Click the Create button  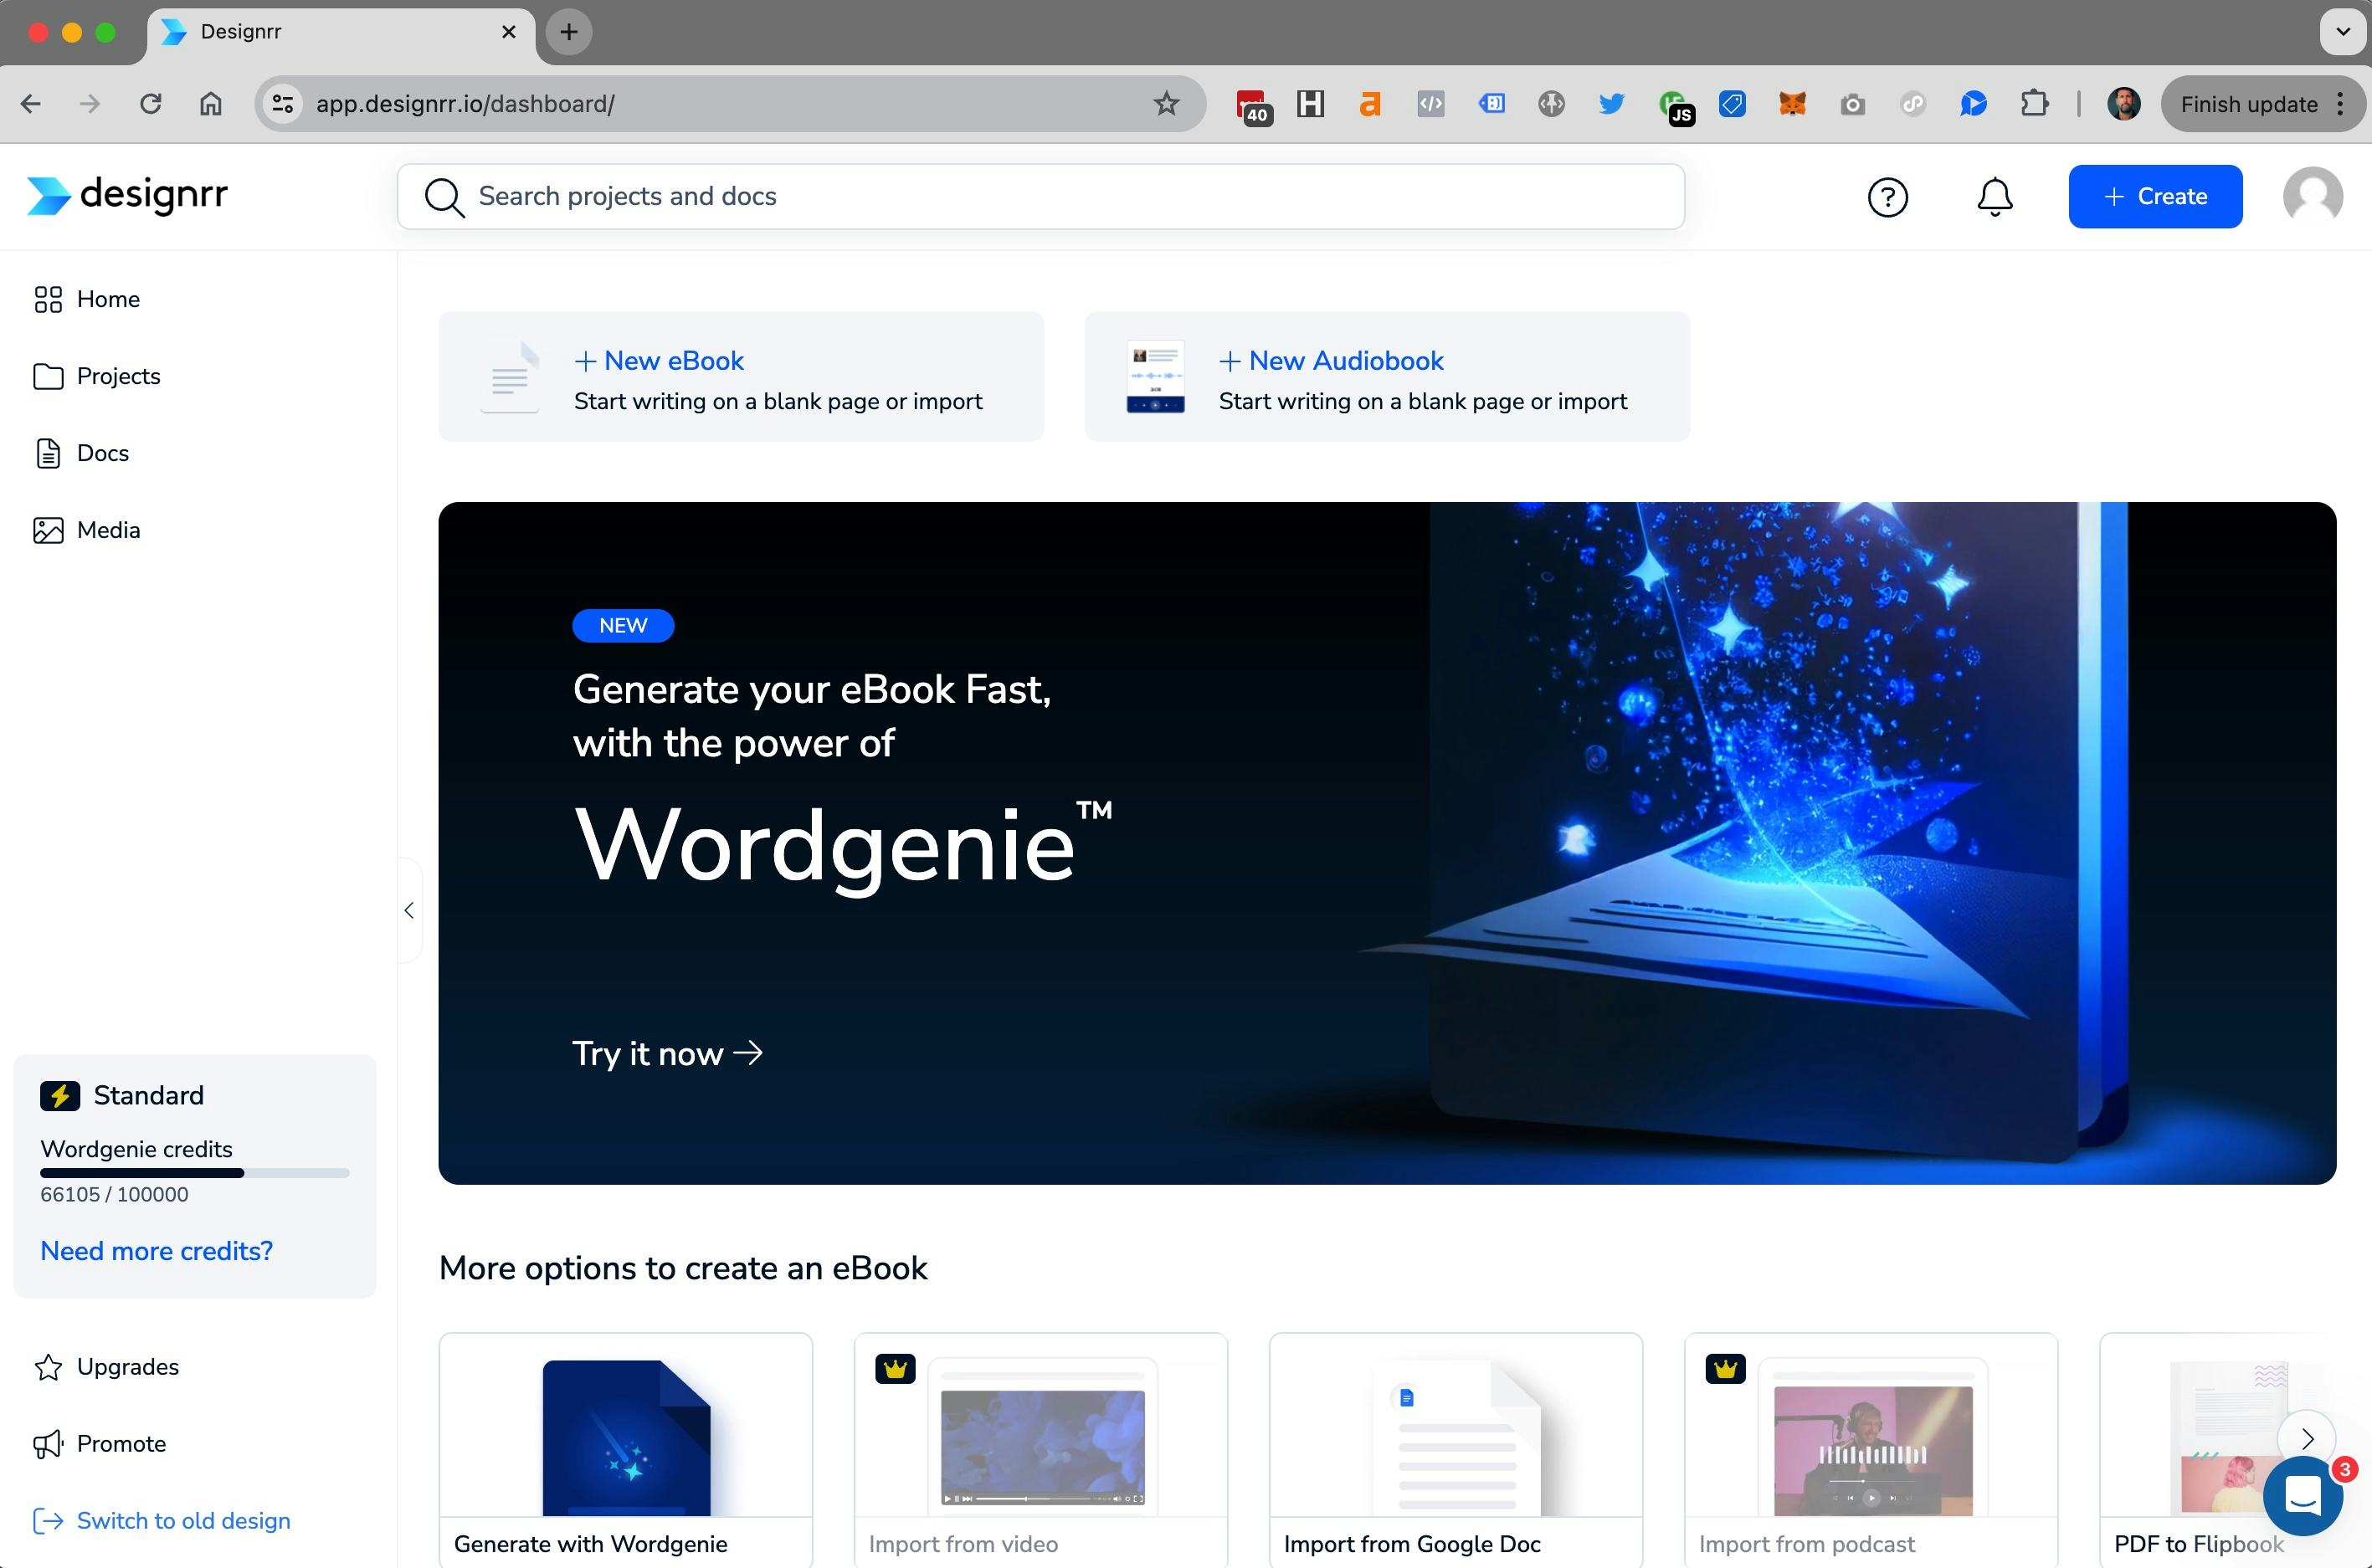point(2155,196)
